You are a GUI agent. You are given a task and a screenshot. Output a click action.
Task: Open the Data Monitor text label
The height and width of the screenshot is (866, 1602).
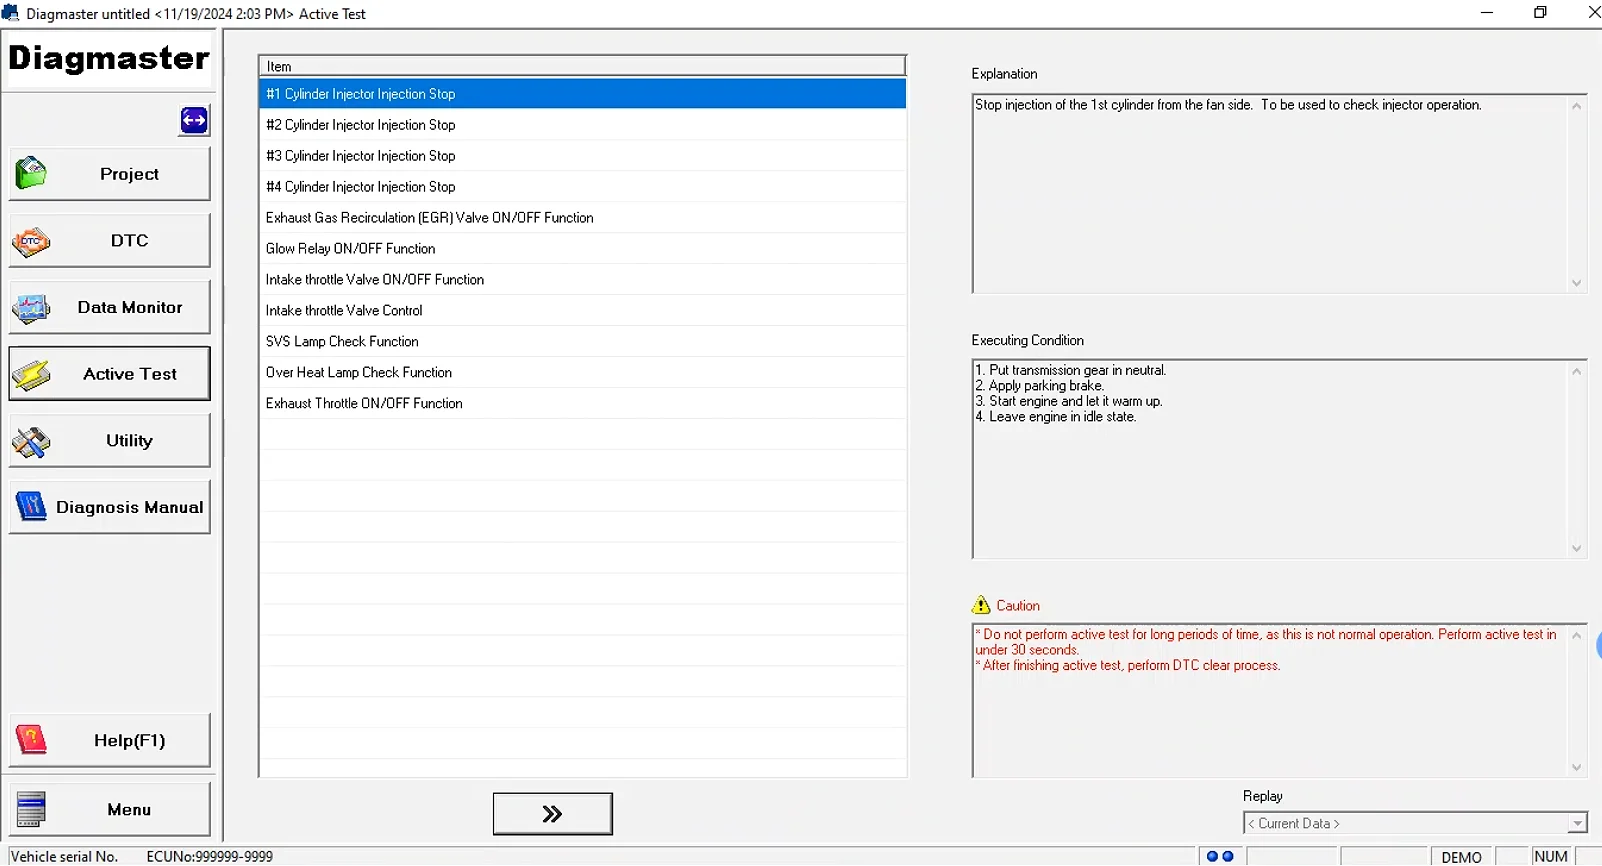coord(130,307)
